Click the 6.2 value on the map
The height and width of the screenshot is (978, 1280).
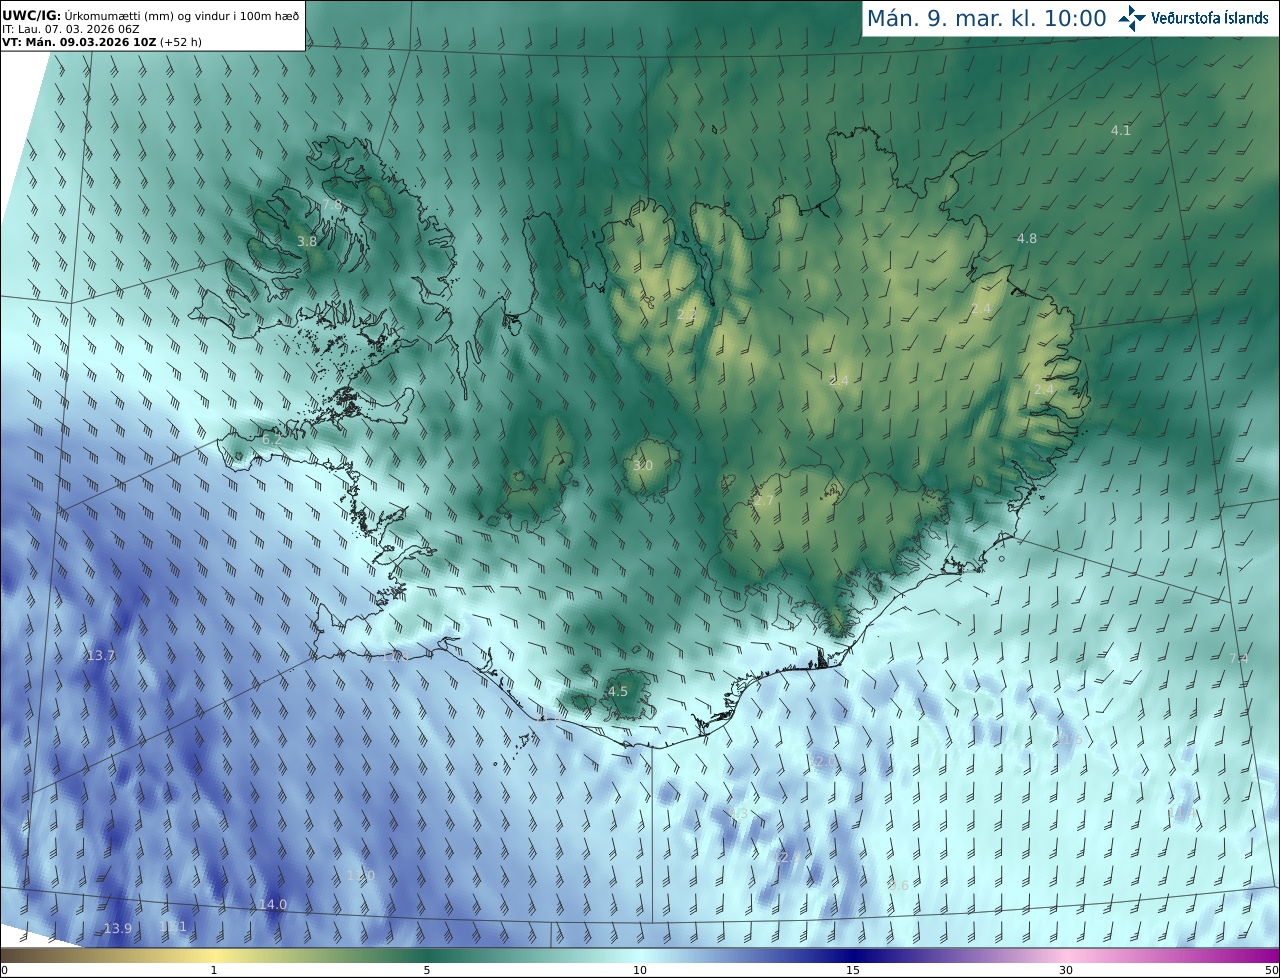pyautogui.click(x=272, y=440)
